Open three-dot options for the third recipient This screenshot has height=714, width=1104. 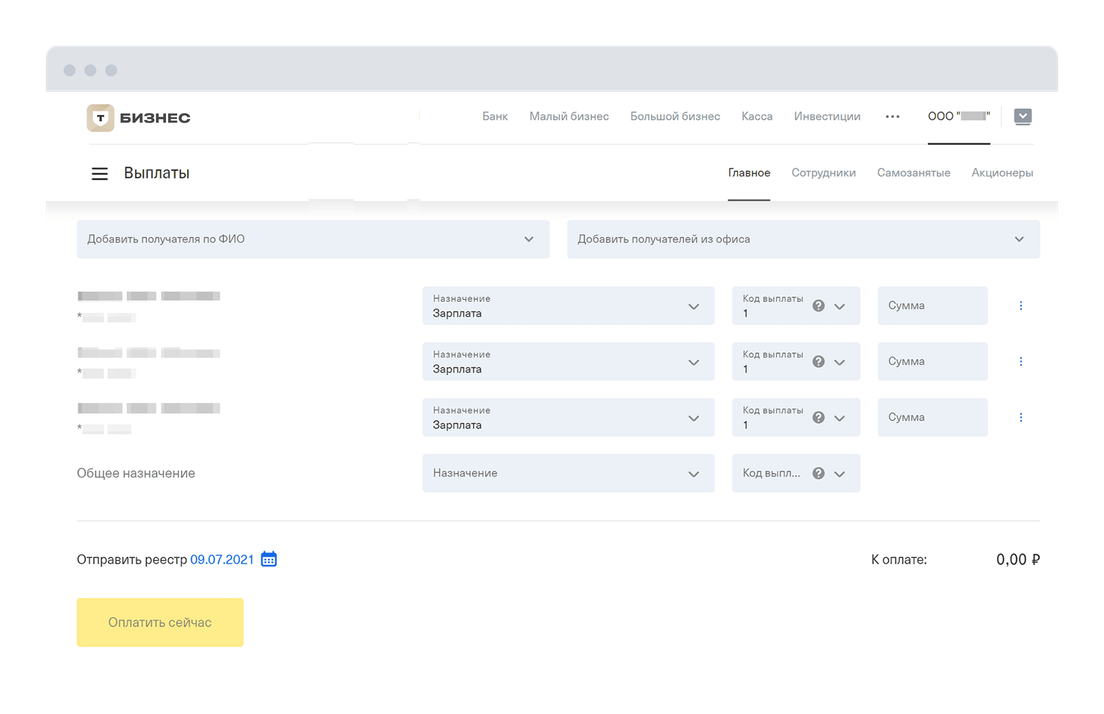click(1020, 418)
